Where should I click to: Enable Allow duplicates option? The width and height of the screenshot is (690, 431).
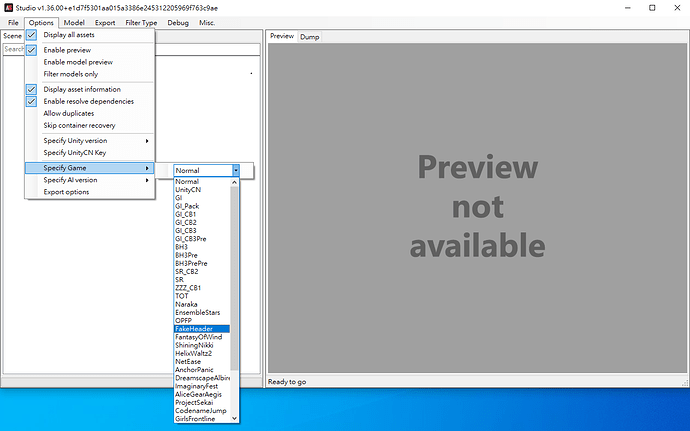(90, 113)
